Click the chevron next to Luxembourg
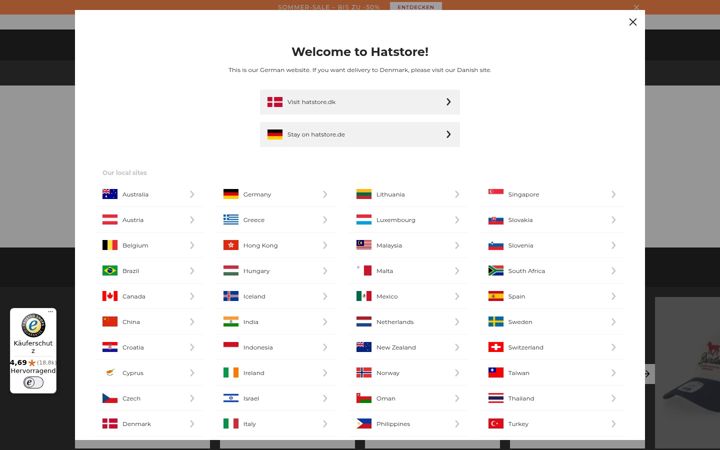 (x=457, y=220)
